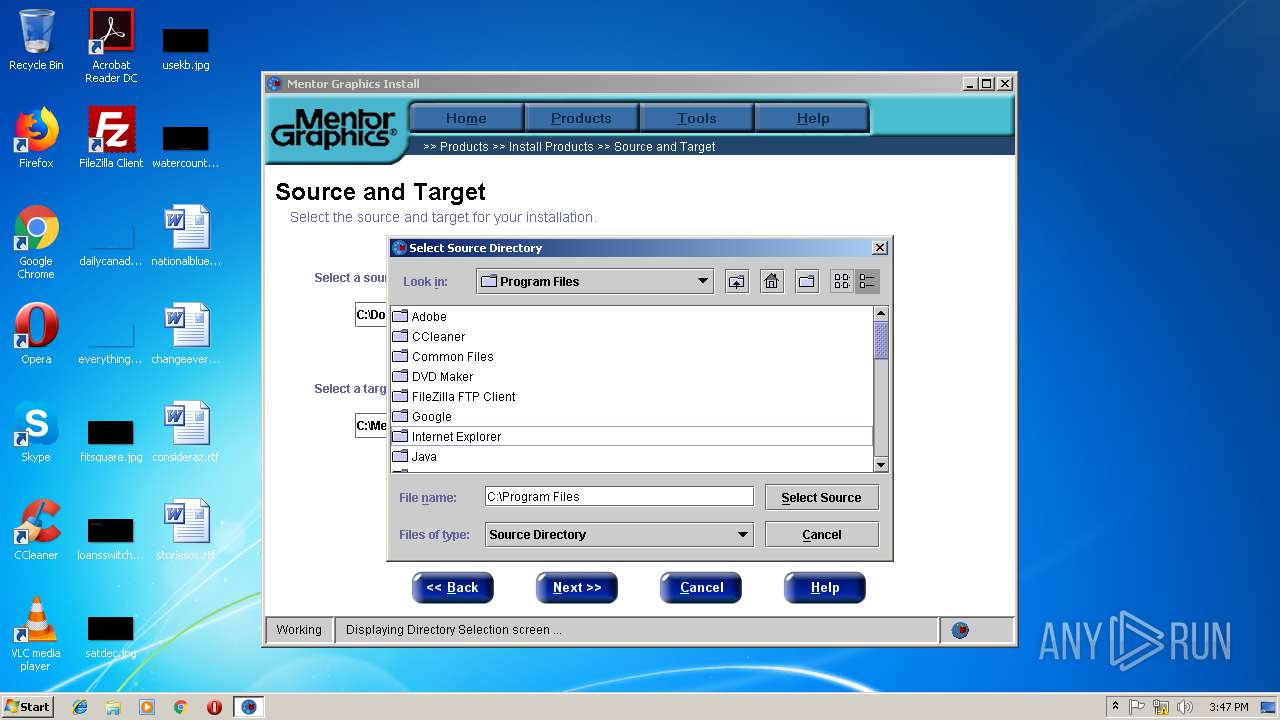Image resolution: width=1280 pixels, height=720 pixels.
Task: Open usekb.jpg on desktop
Action: (x=186, y=48)
